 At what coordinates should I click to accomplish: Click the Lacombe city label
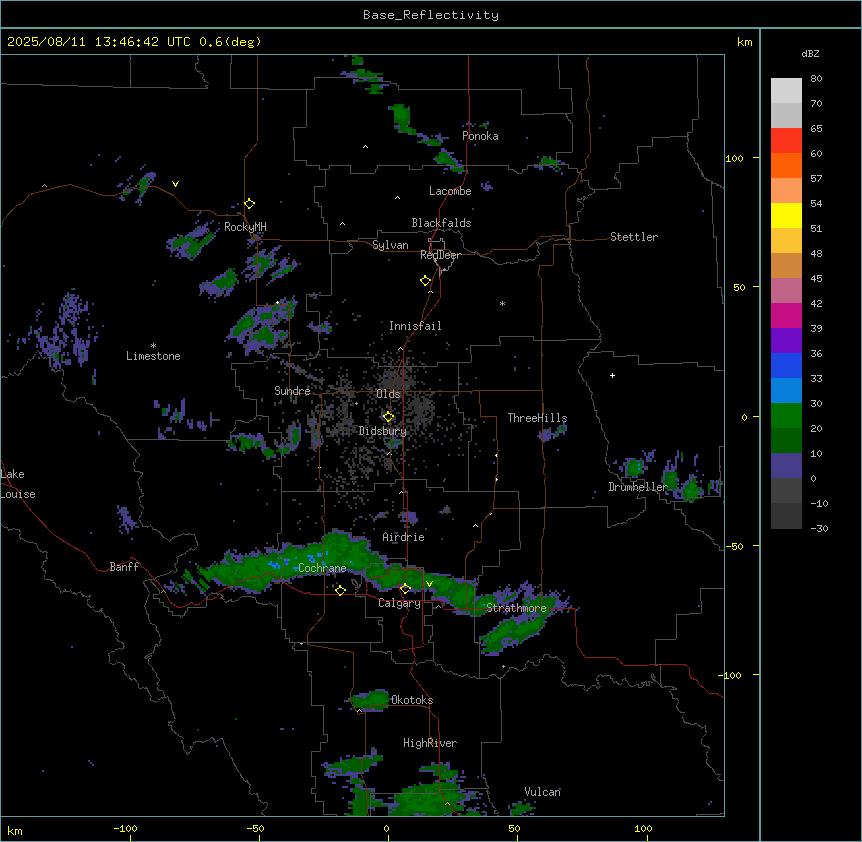tap(450, 191)
